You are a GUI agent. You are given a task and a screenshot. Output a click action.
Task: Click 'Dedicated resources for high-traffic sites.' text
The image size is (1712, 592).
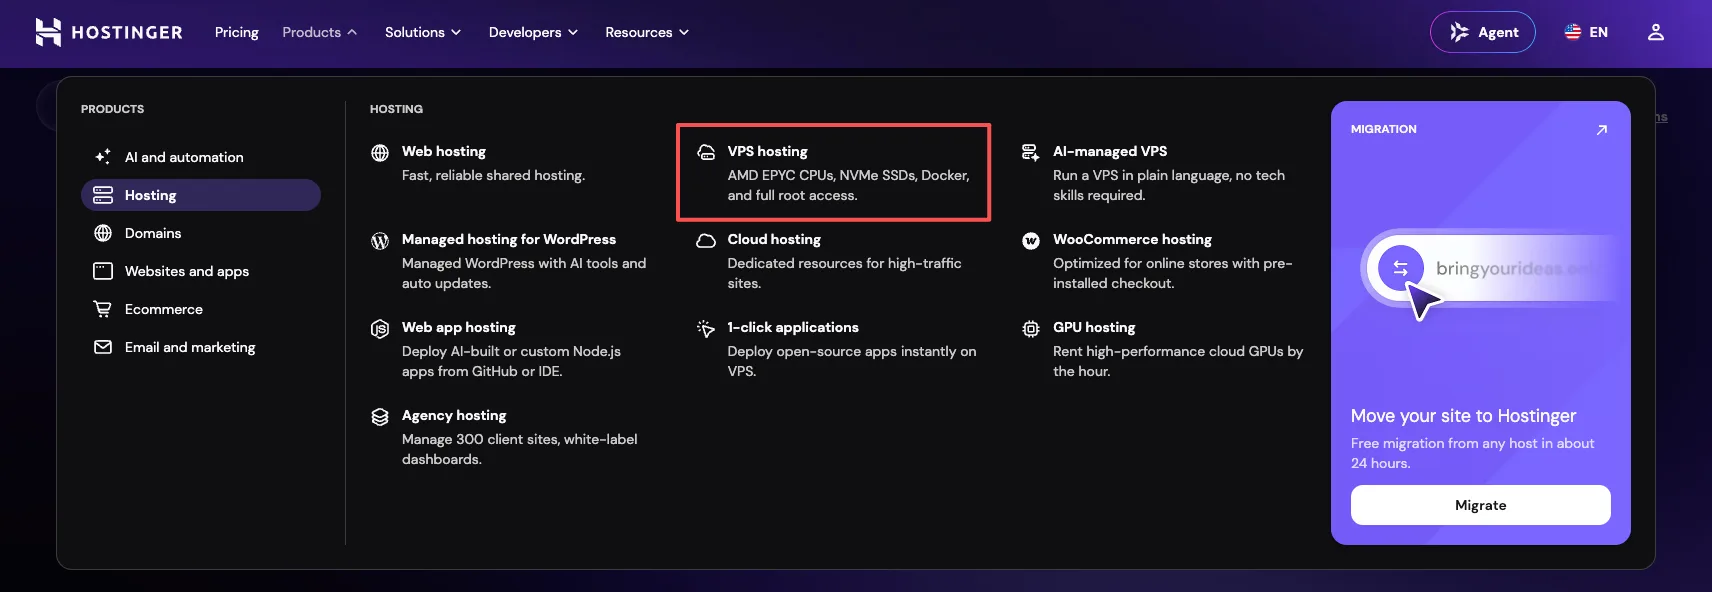[845, 273]
